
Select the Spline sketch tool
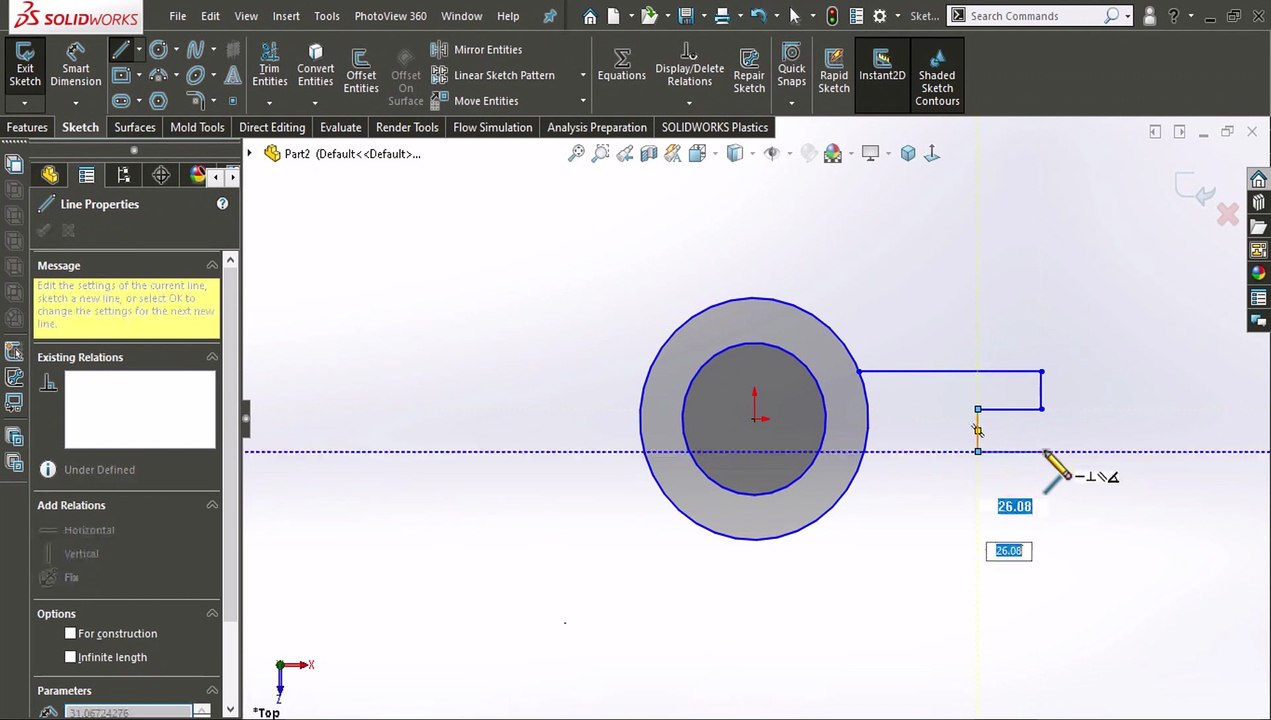click(x=195, y=50)
